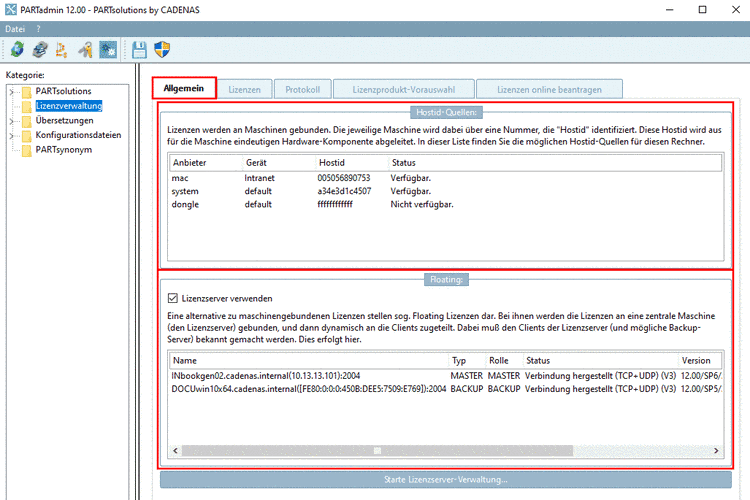Expand the Konfigurationsdateien tree node
750x500 pixels.
[12, 136]
